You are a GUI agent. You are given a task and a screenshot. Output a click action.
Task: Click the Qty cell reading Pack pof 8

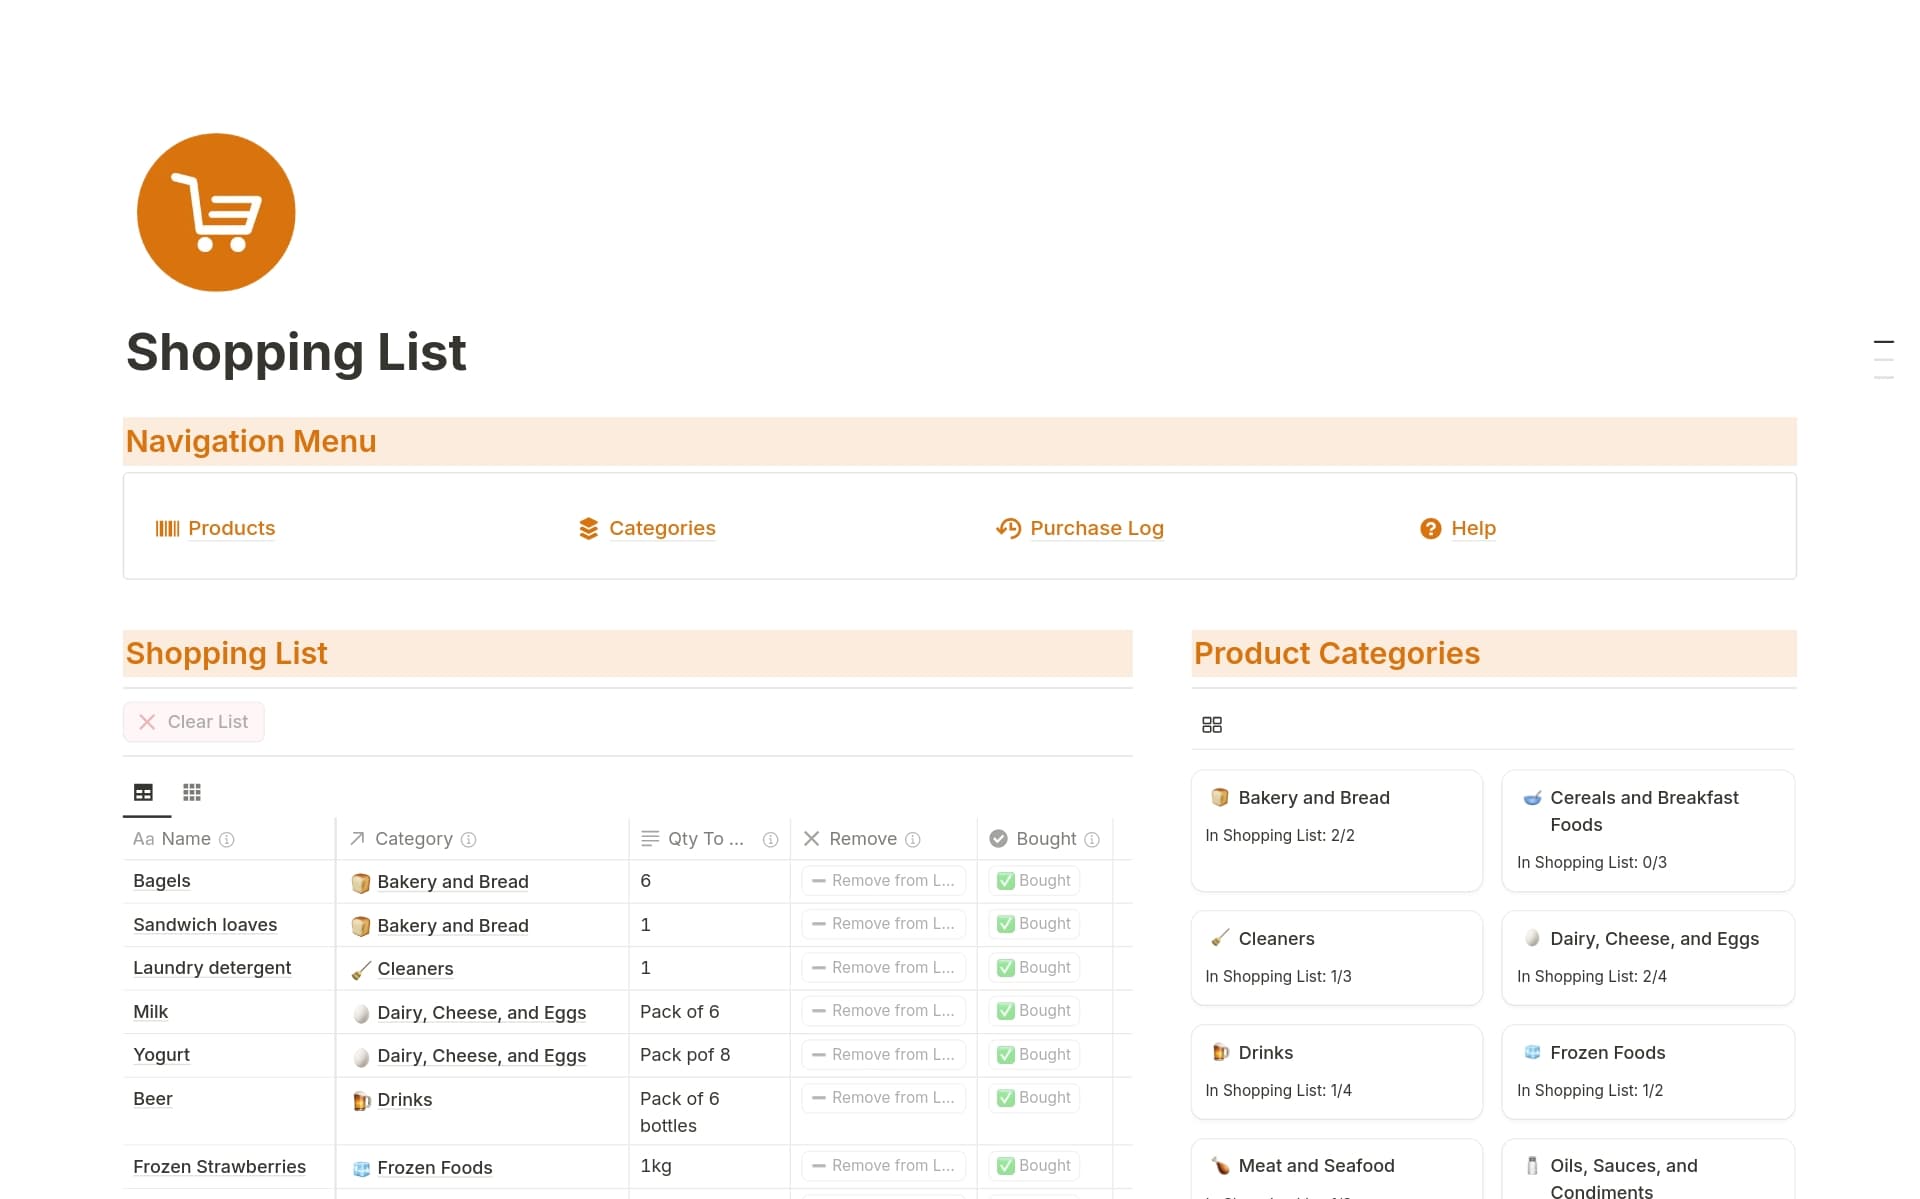(709, 1055)
